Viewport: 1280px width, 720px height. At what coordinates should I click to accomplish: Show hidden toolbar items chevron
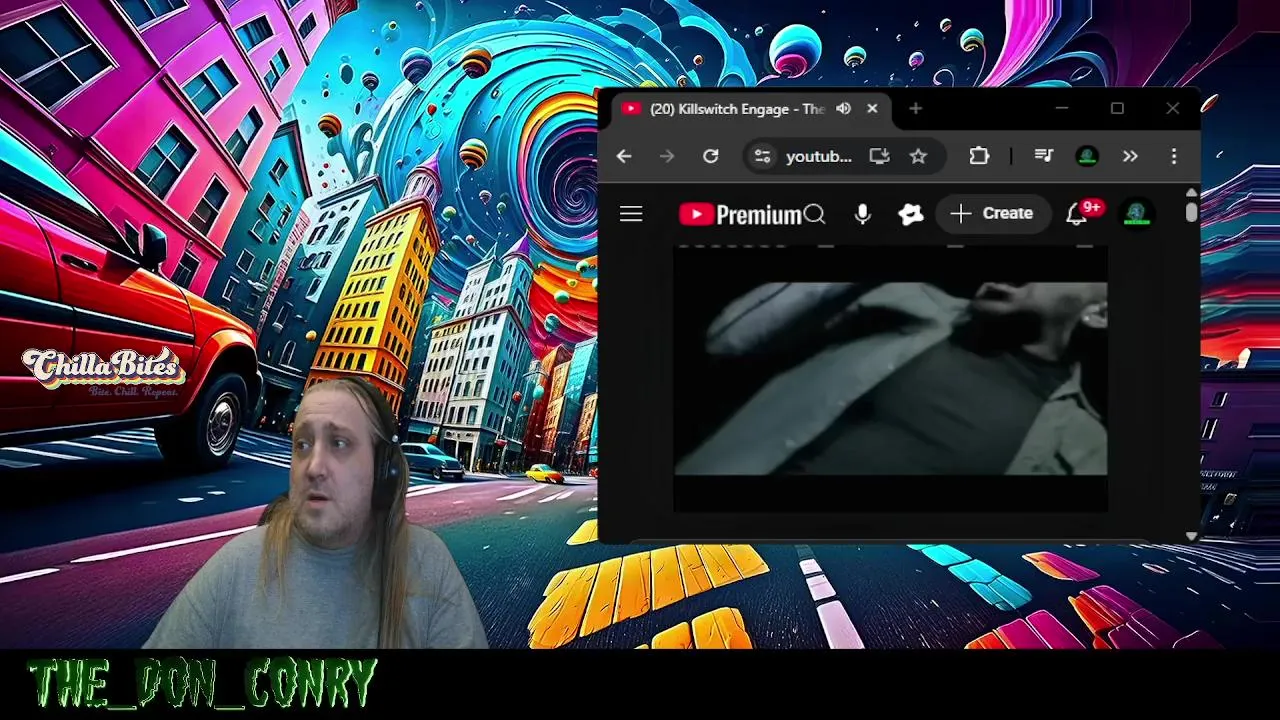click(x=1130, y=156)
